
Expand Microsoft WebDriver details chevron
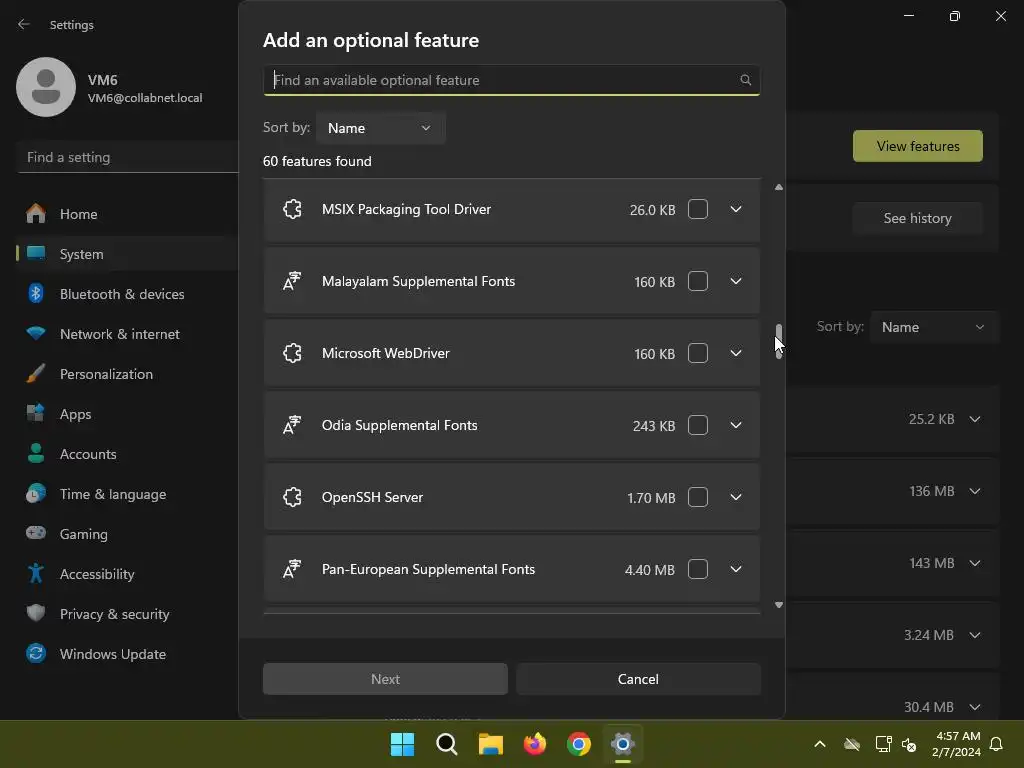(x=735, y=353)
